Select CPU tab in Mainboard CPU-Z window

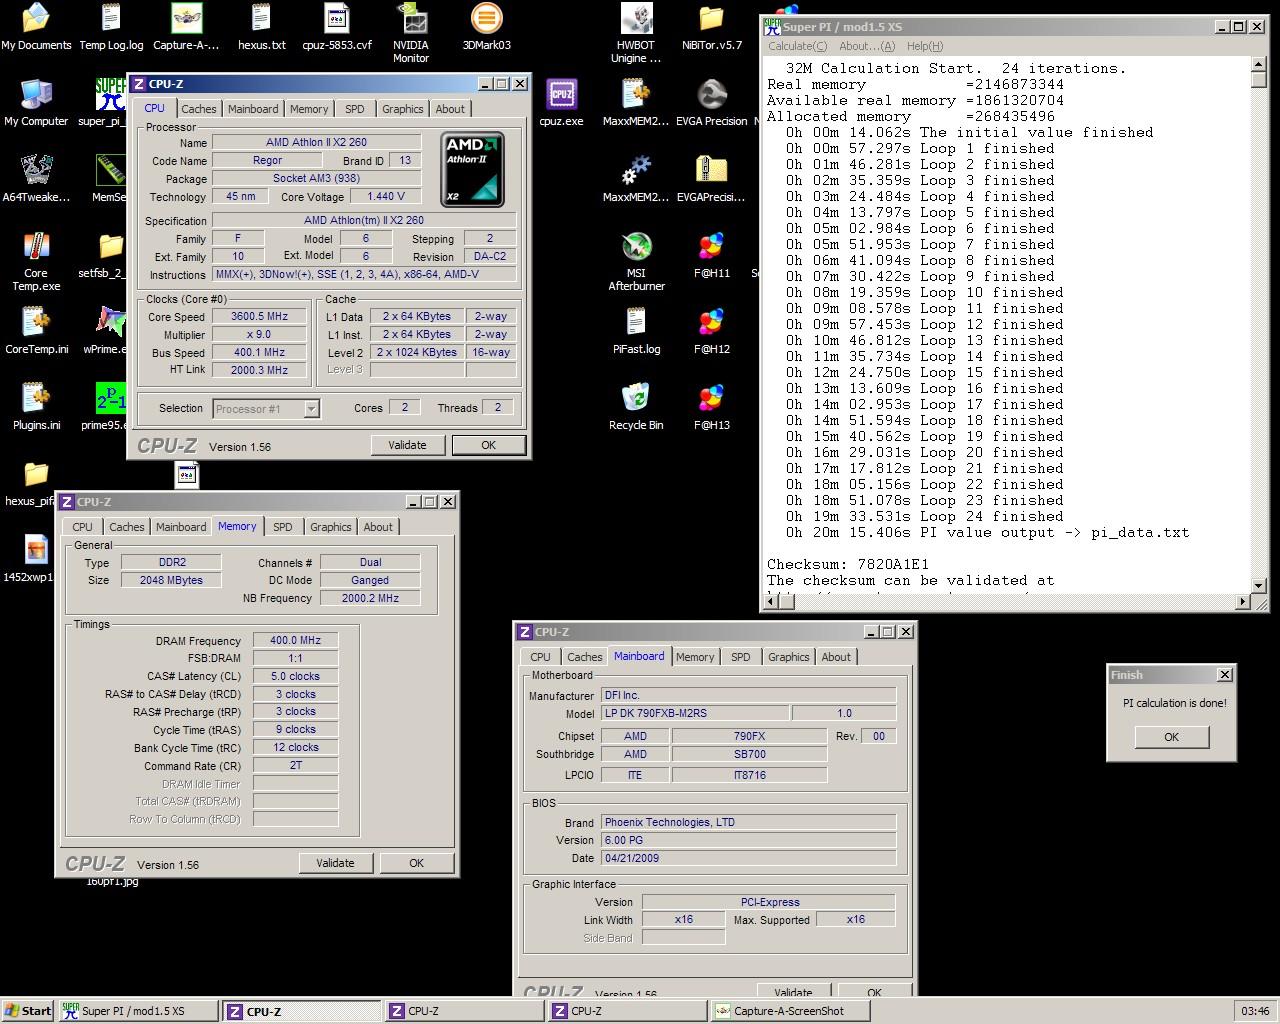point(540,657)
